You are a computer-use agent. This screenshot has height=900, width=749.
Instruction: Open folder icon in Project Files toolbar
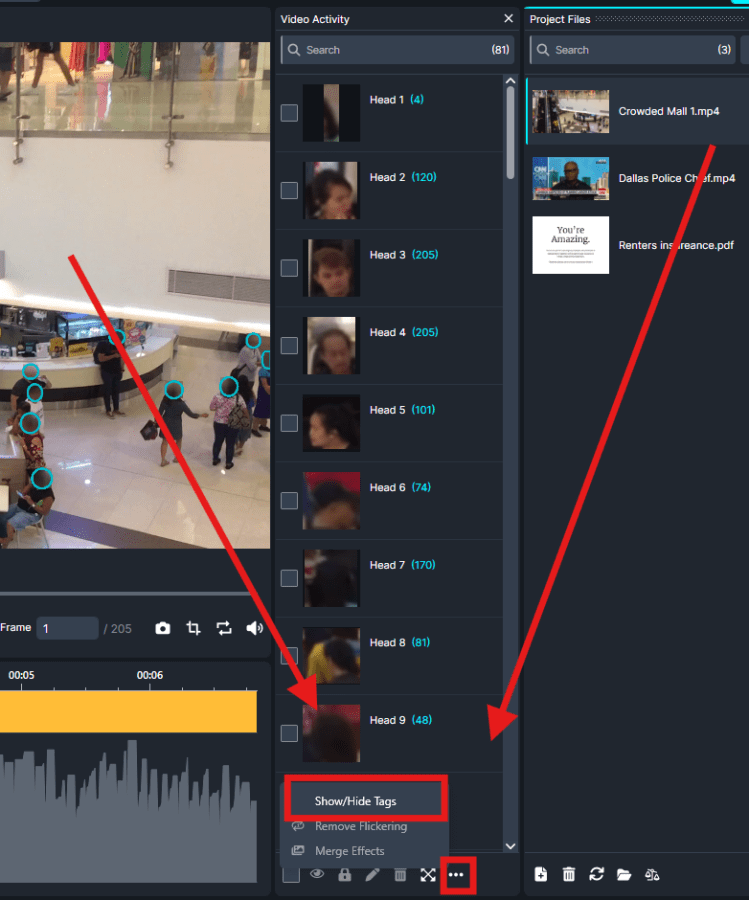(624, 874)
